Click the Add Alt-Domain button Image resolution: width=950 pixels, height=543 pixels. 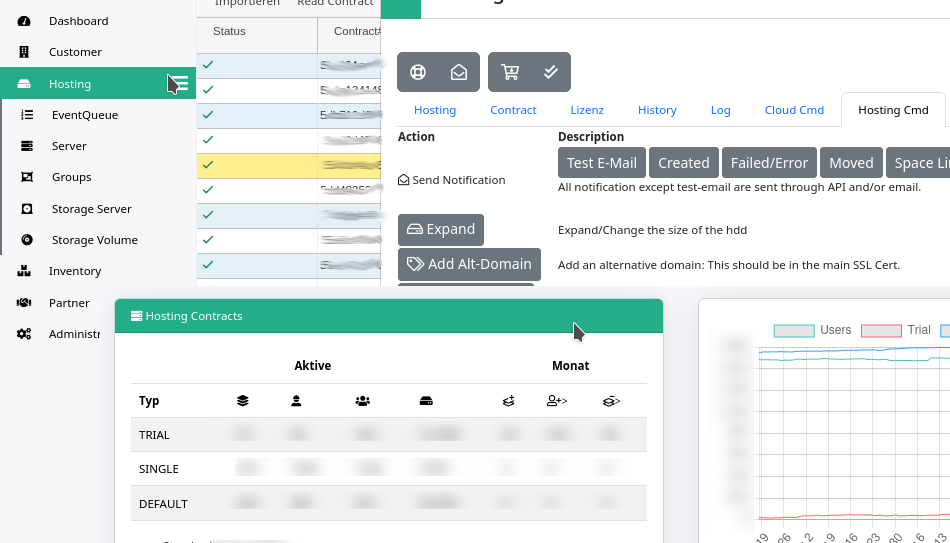pyautogui.click(x=469, y=265)
